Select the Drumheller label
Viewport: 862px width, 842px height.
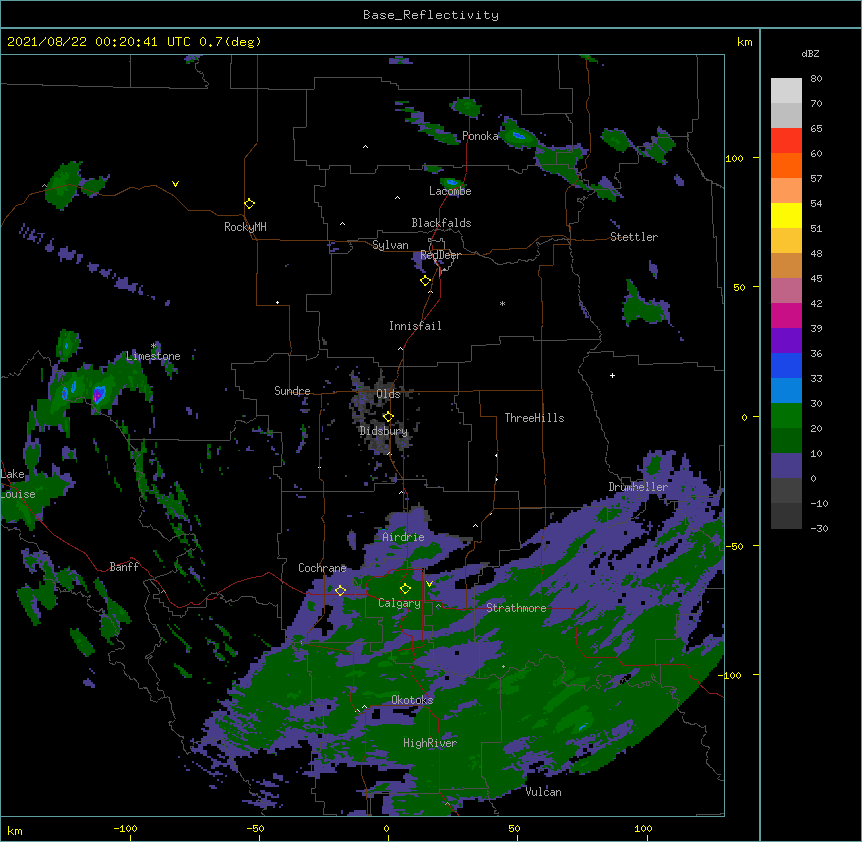(638, 487)
